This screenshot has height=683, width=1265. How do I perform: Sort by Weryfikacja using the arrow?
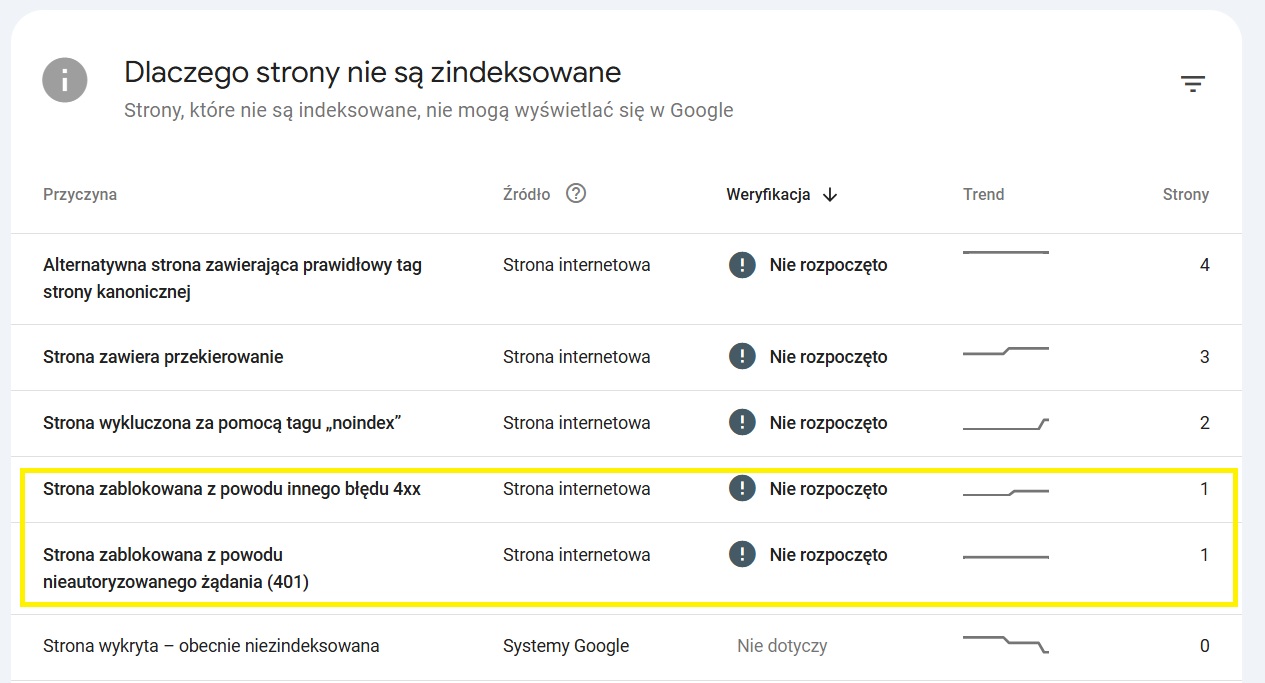830,194
